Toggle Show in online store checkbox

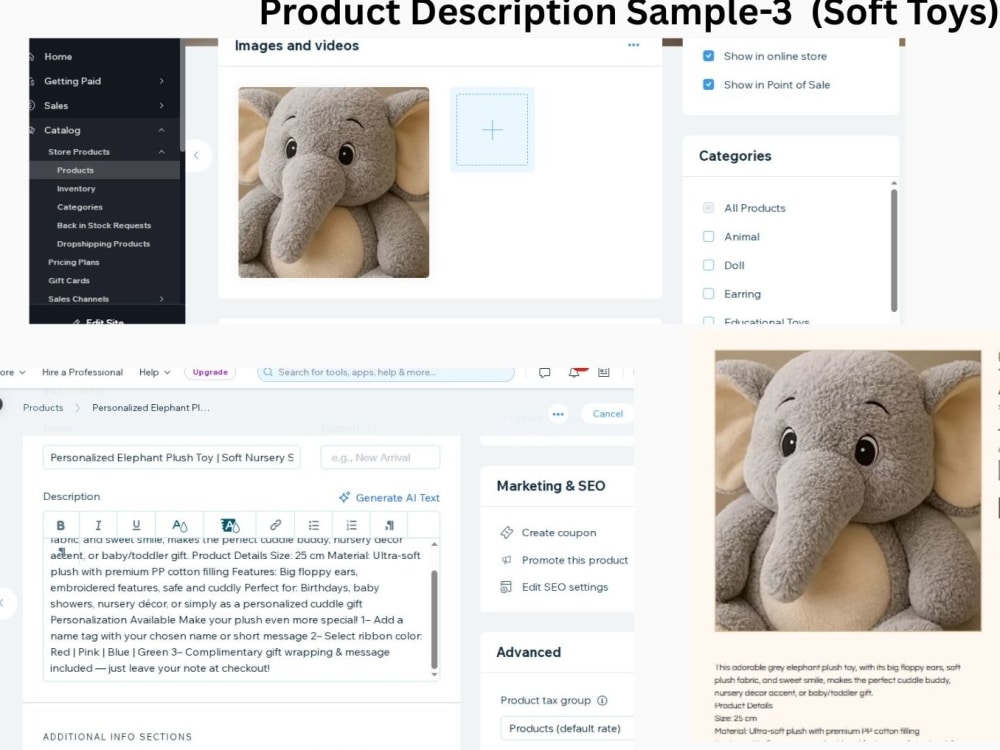point(708,56)
